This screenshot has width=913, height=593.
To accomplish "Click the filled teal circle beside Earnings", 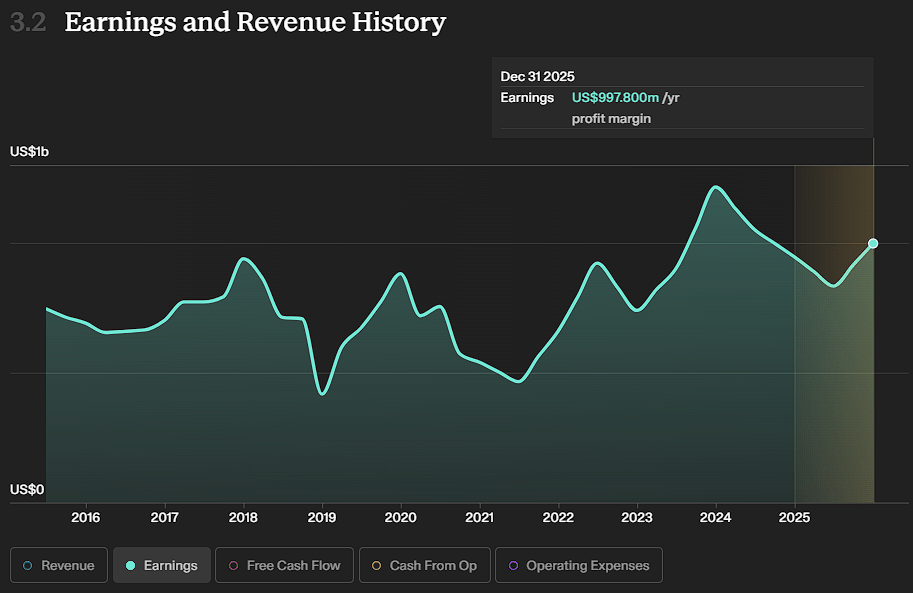I will 130,566.
